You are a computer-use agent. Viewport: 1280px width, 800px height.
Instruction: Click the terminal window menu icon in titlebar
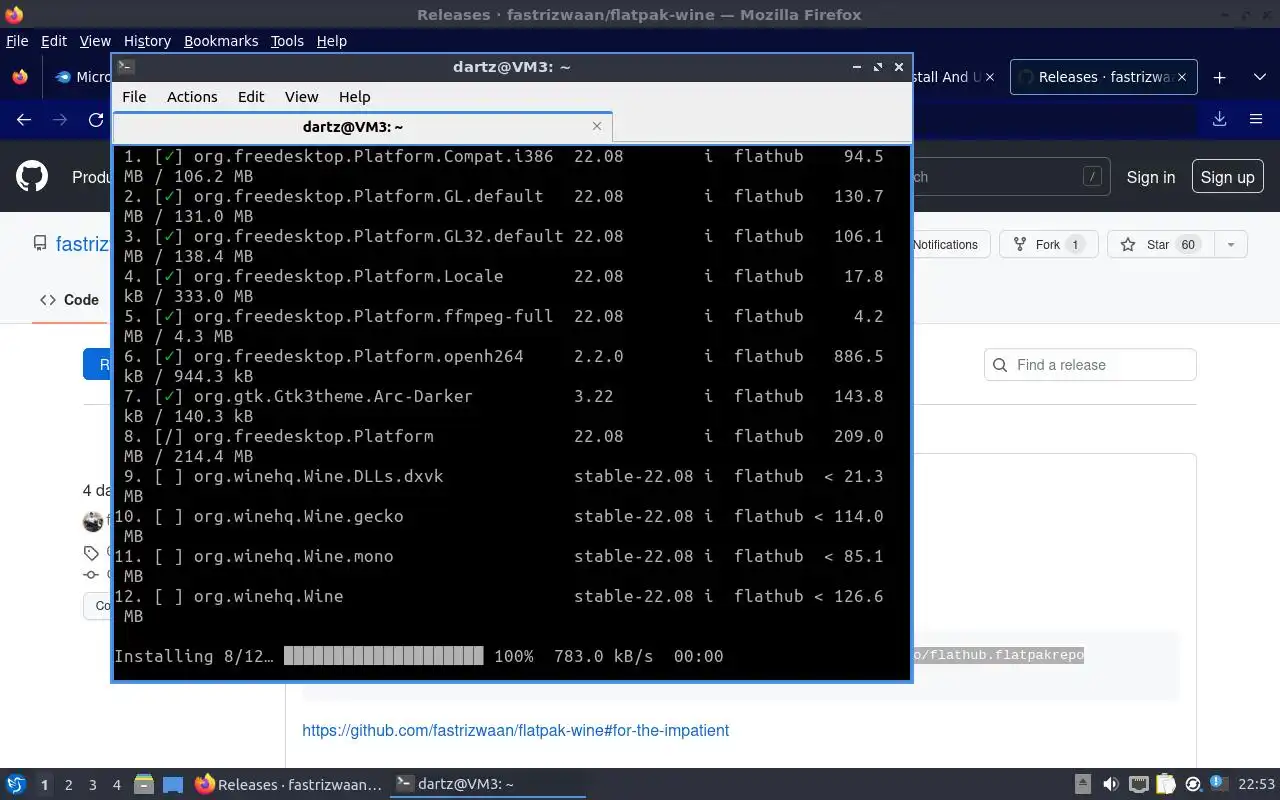point(125,67)
